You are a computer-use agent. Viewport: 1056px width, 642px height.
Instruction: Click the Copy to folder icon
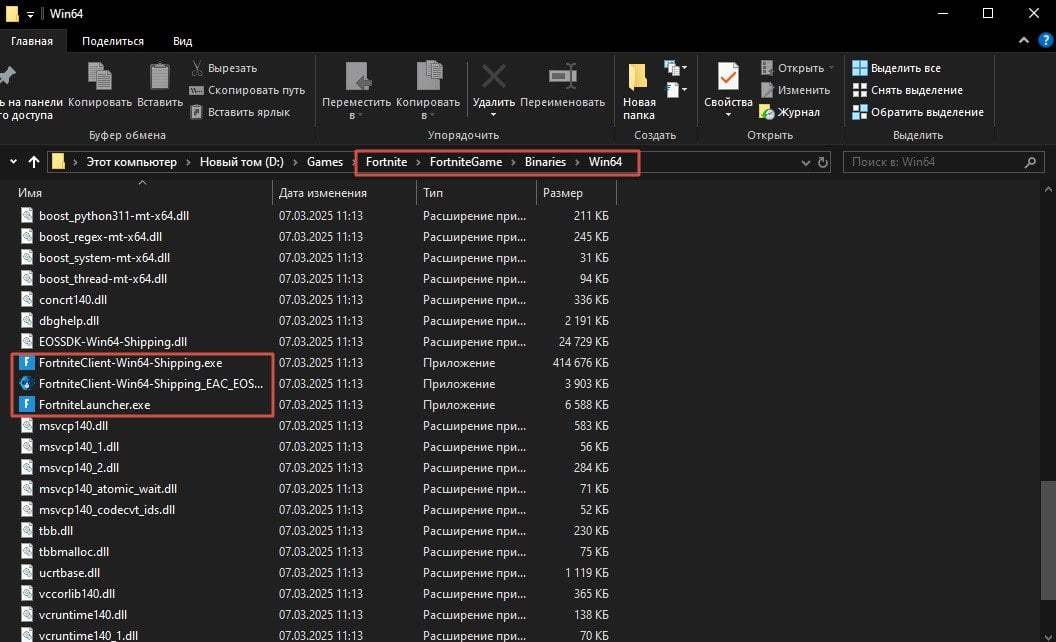(429, 75)
